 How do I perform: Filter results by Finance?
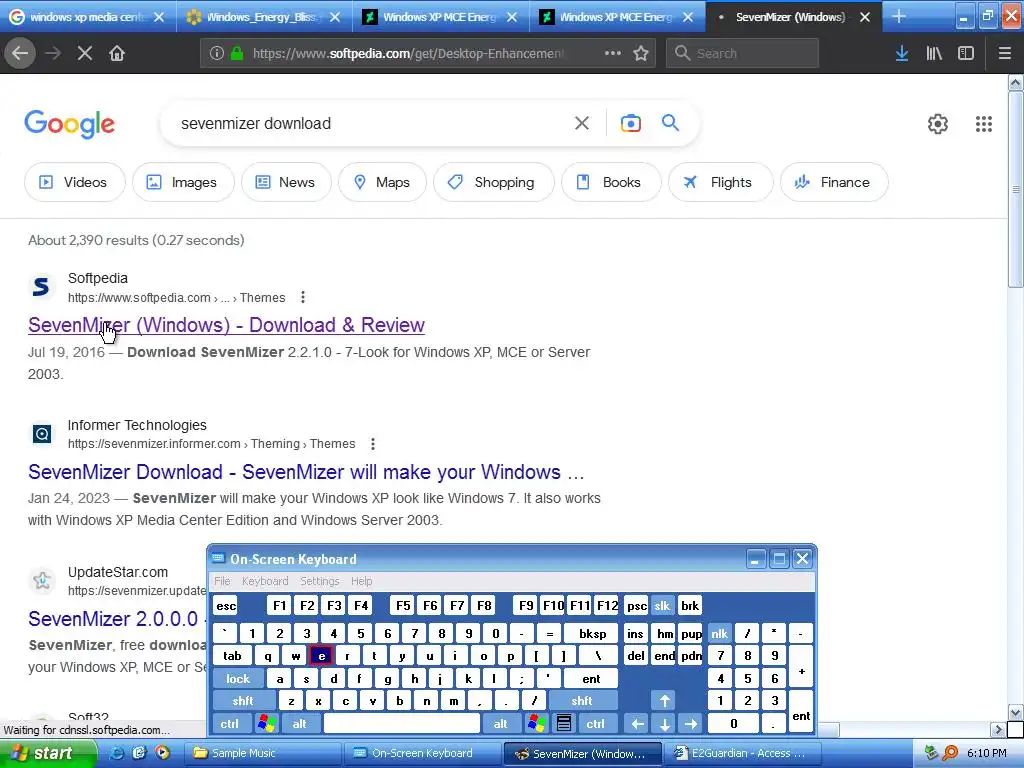click(x=834, y=182)
